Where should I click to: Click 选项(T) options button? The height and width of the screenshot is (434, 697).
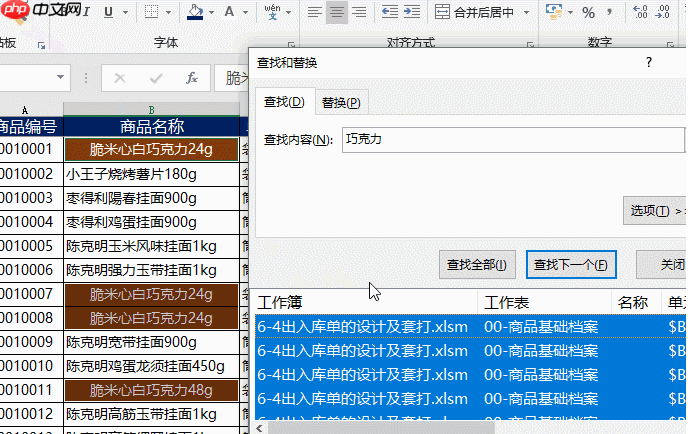pos(655,210)
